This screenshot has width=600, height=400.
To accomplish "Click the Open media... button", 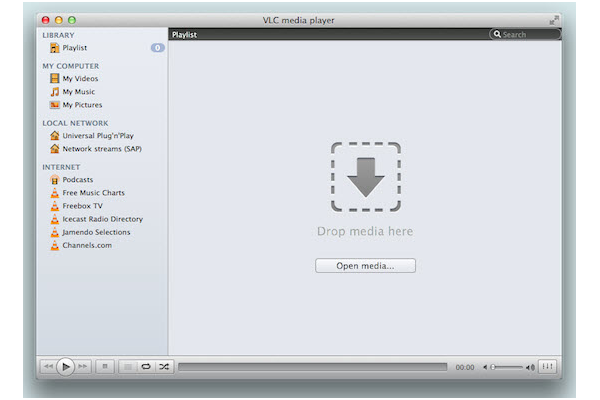I will click(x=365, y=266).
